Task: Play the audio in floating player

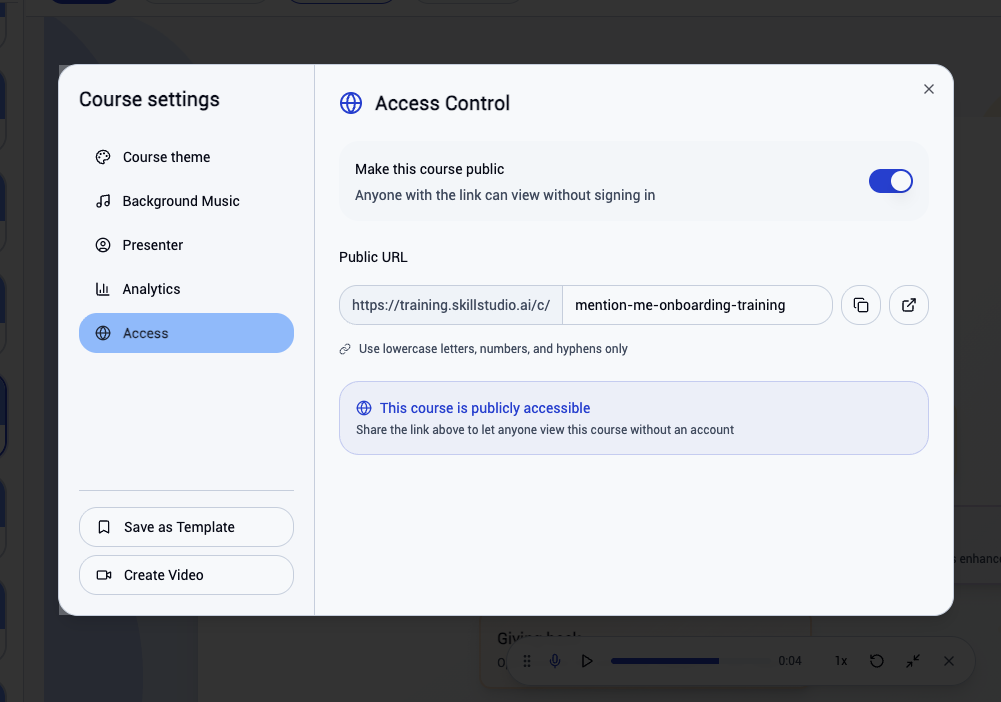Action: click(x=587, y=661)
